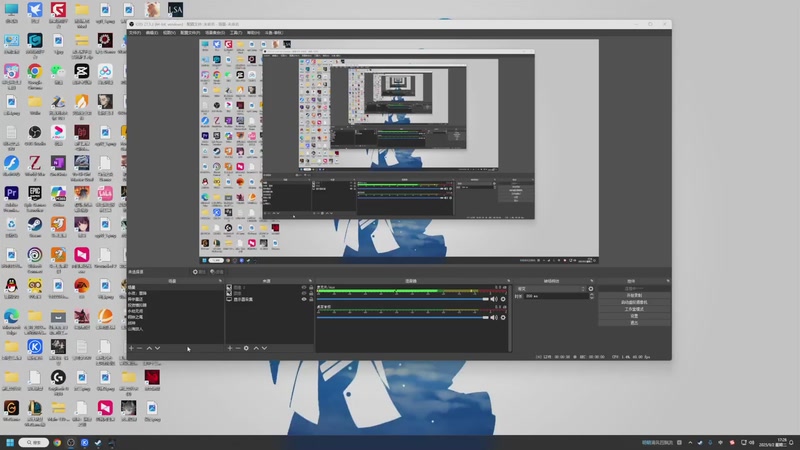The width and height of the screenshot is (800, 450).
Task: Open Windows Start button on taskbar
Action: 10,442
